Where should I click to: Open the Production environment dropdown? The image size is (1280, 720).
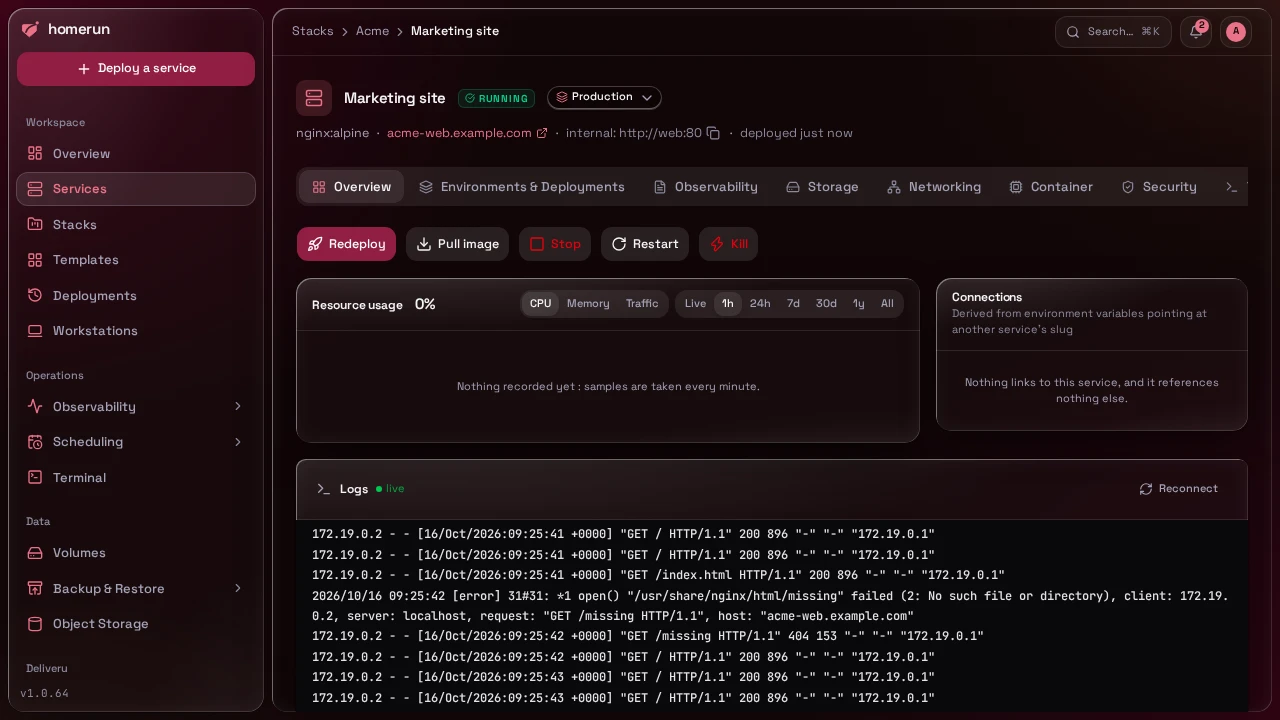pos(604,98)
